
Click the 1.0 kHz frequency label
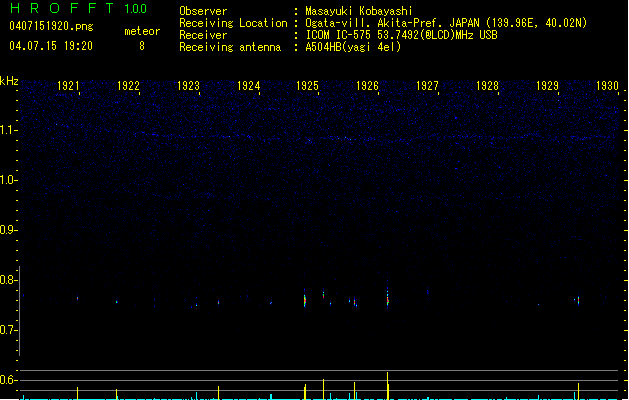point(8,180)
